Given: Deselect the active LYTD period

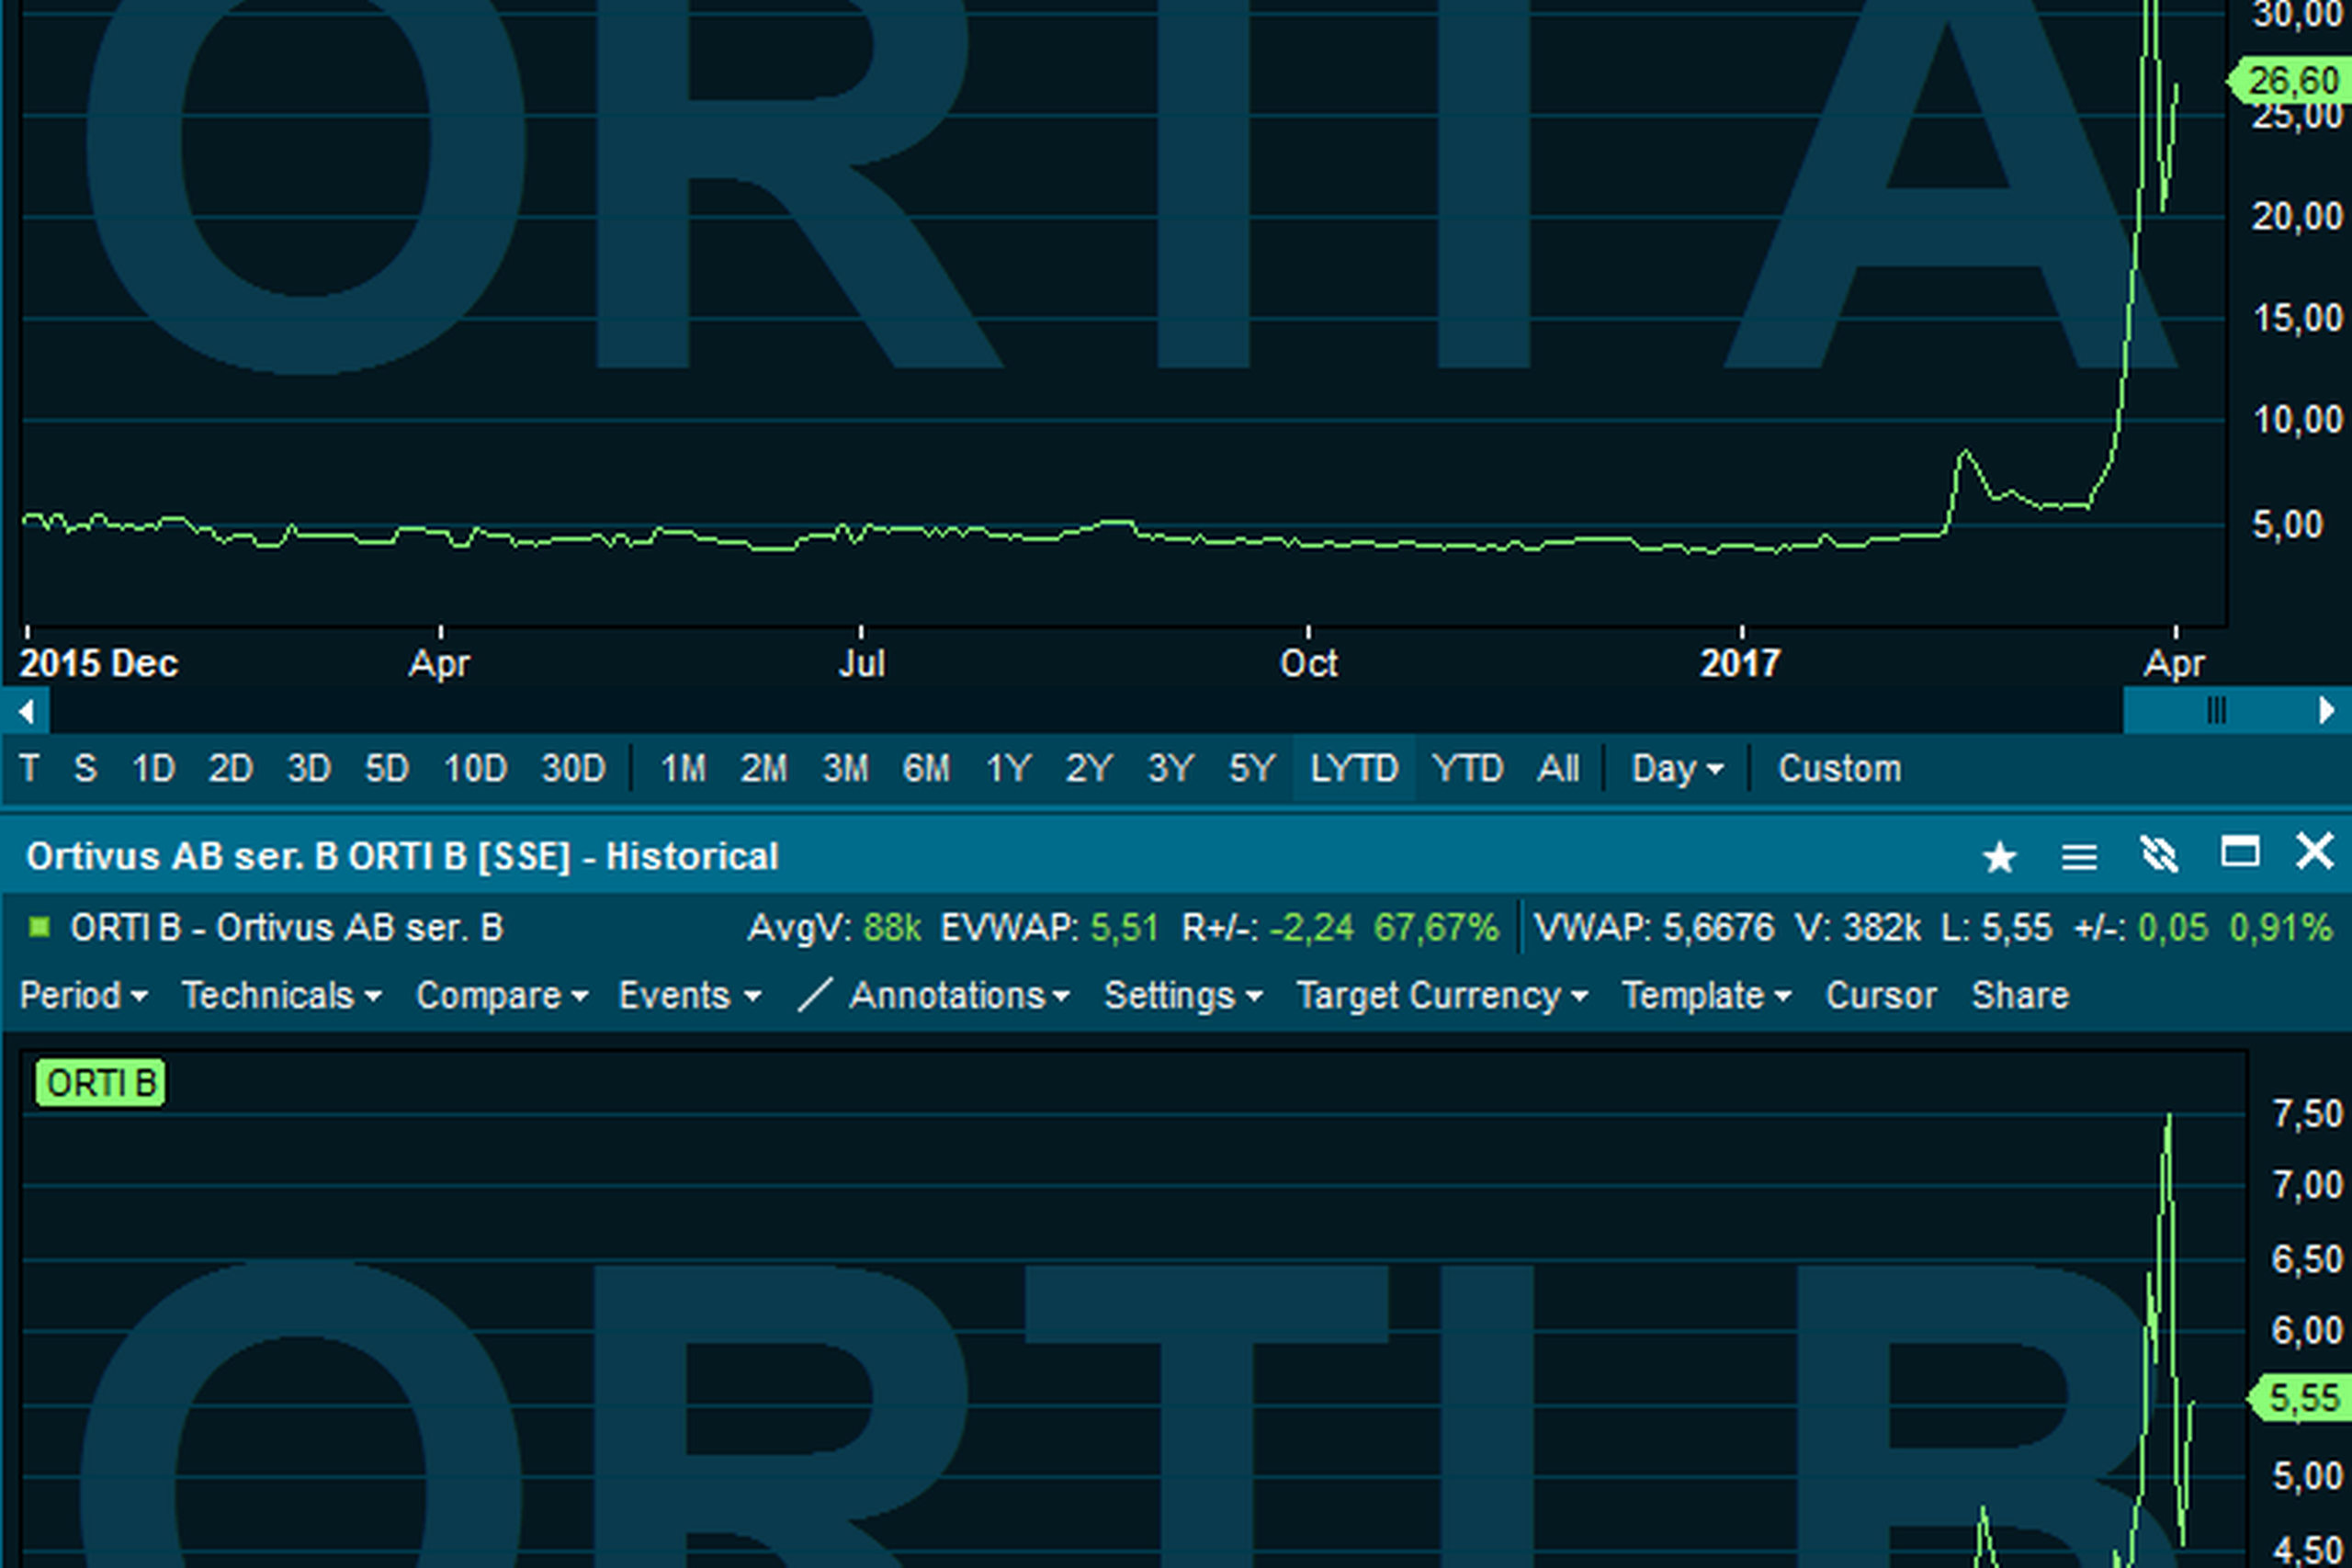Looking at the screenshot, I should (1354, 768).
